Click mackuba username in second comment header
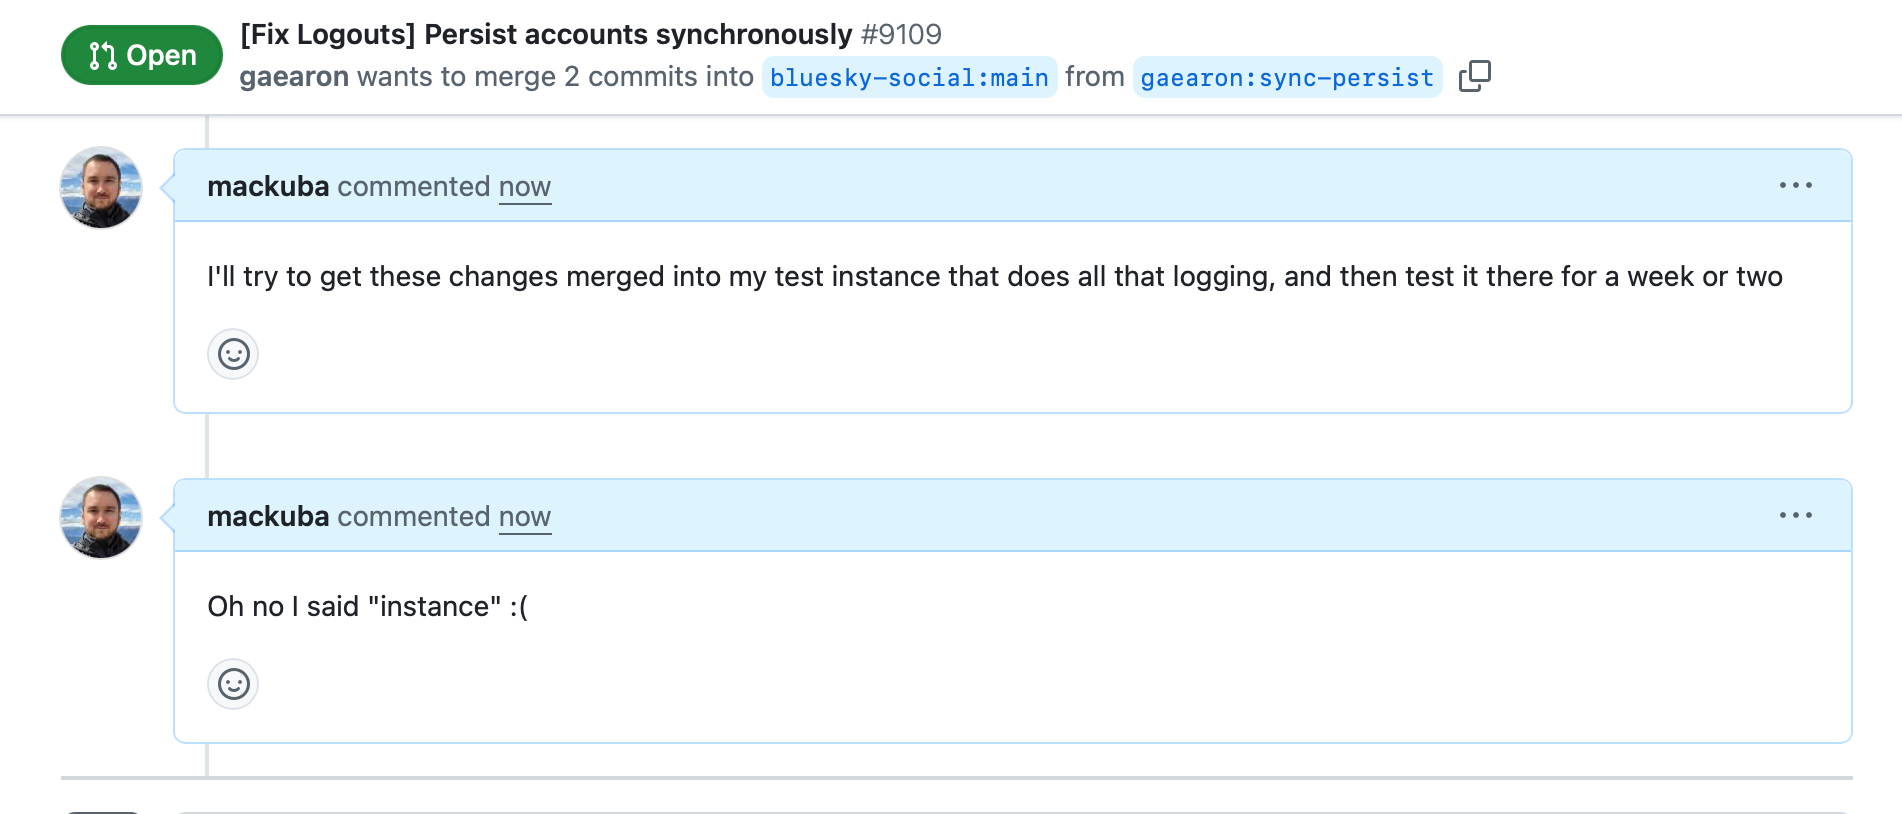1902x814 pixels. tap(268, 517)
